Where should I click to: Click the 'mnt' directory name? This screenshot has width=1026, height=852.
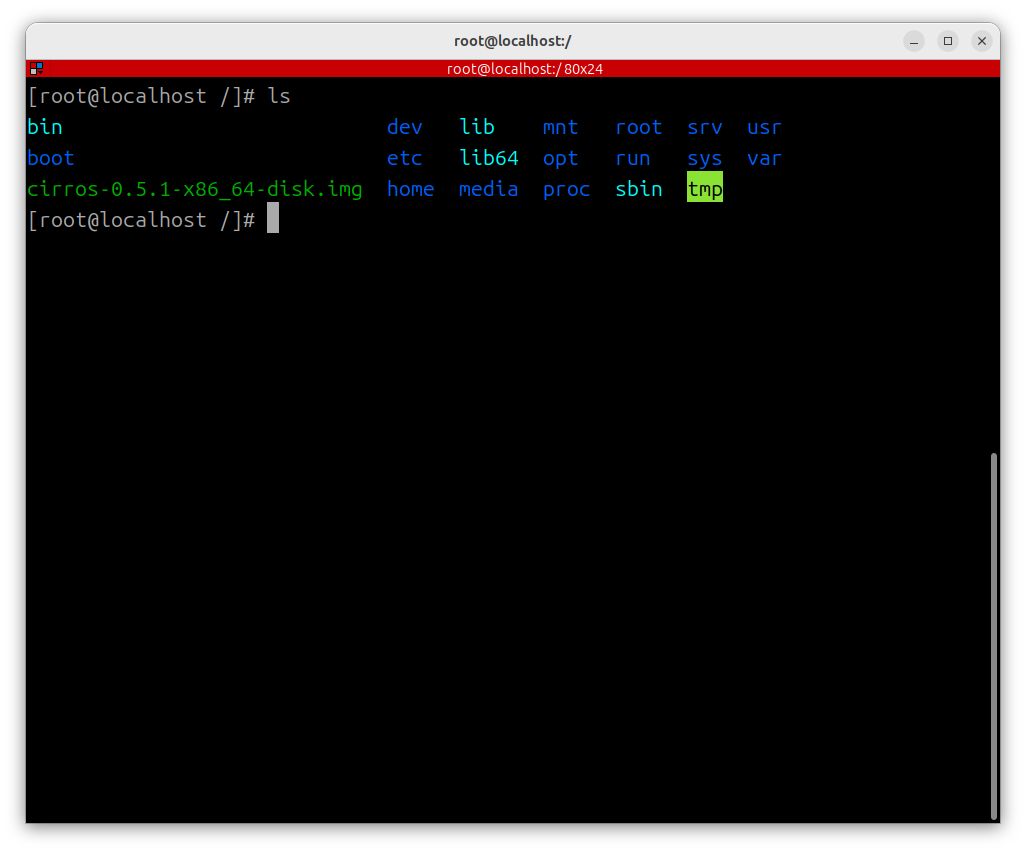click(560, 127)
